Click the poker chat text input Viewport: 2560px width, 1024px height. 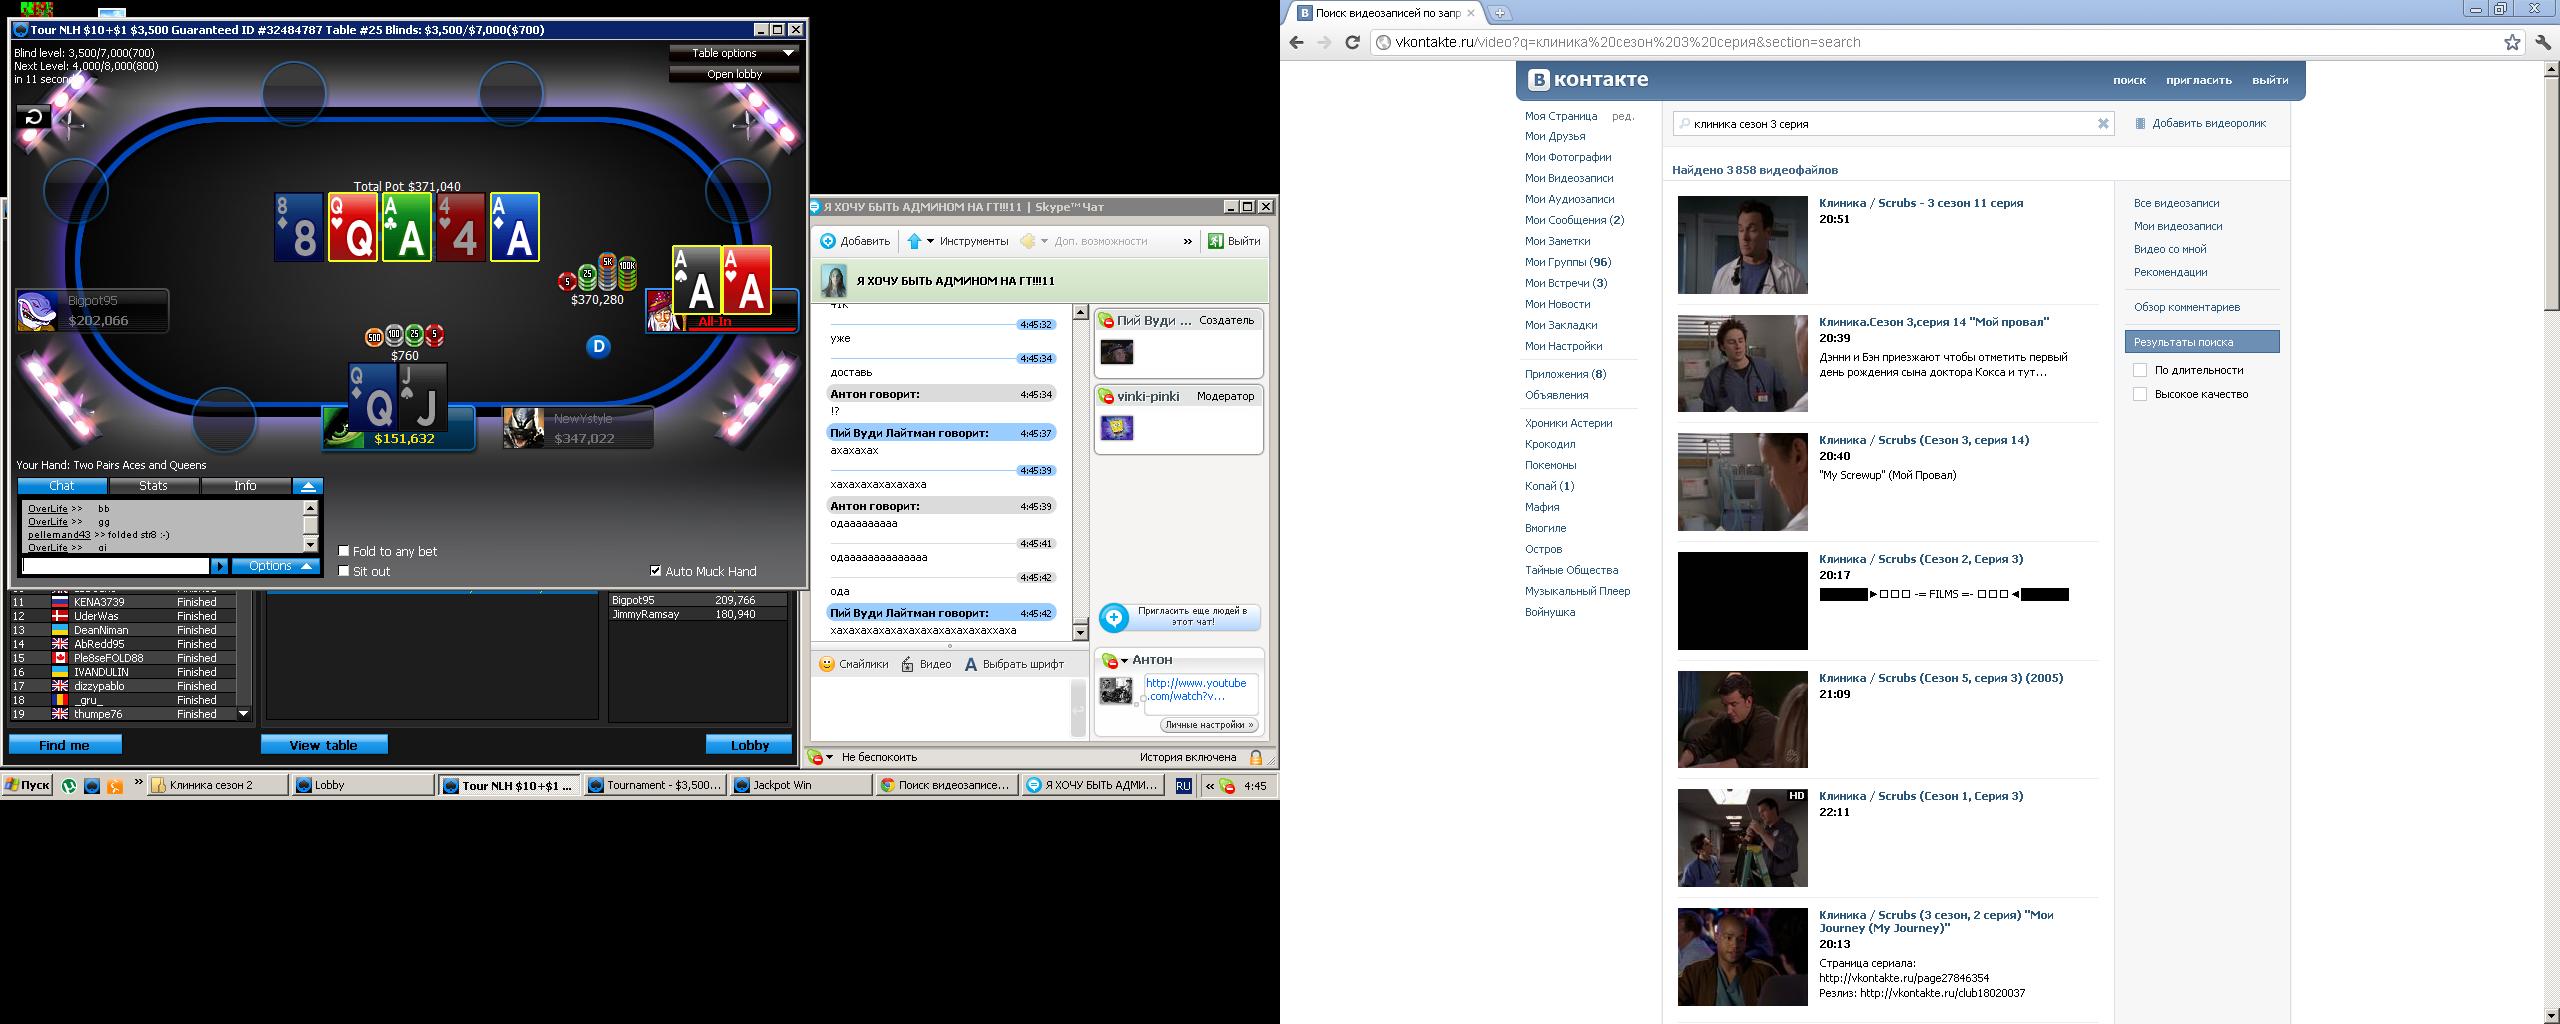116,566
